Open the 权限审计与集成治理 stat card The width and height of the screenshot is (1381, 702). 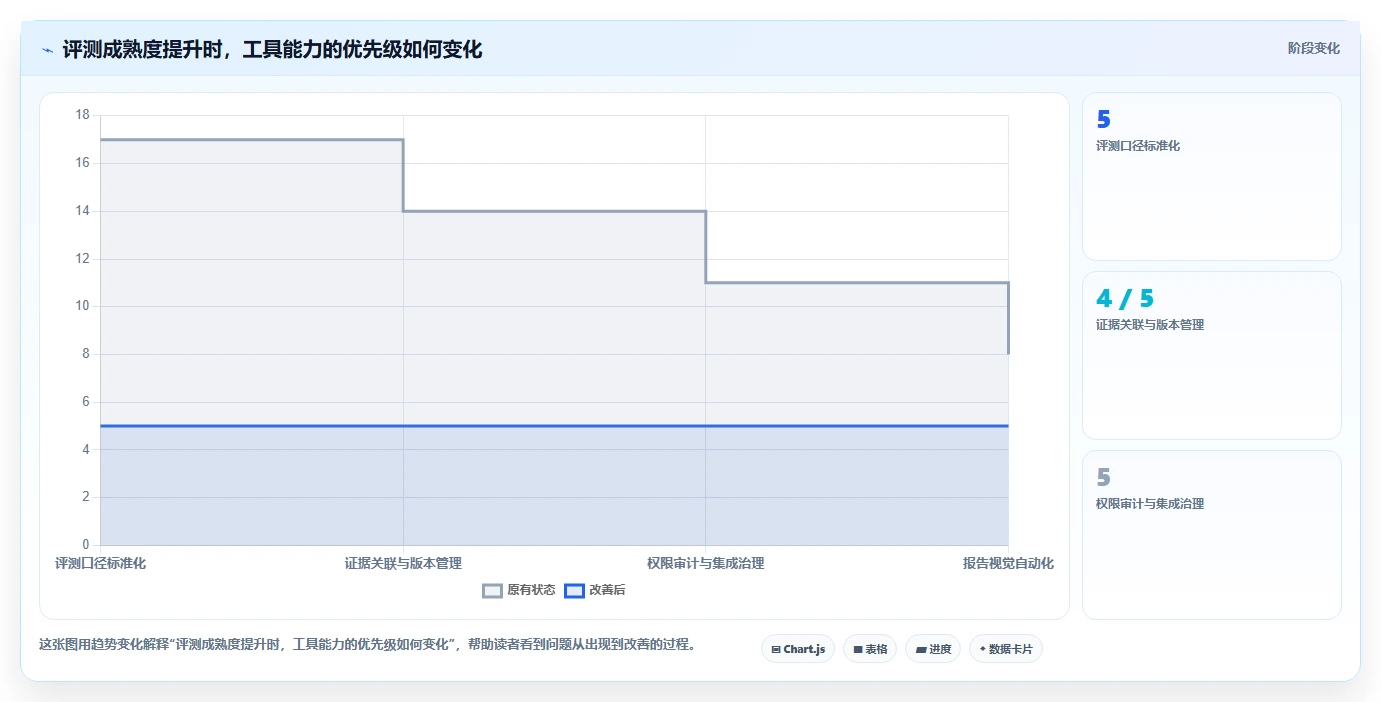(1211, 534)
